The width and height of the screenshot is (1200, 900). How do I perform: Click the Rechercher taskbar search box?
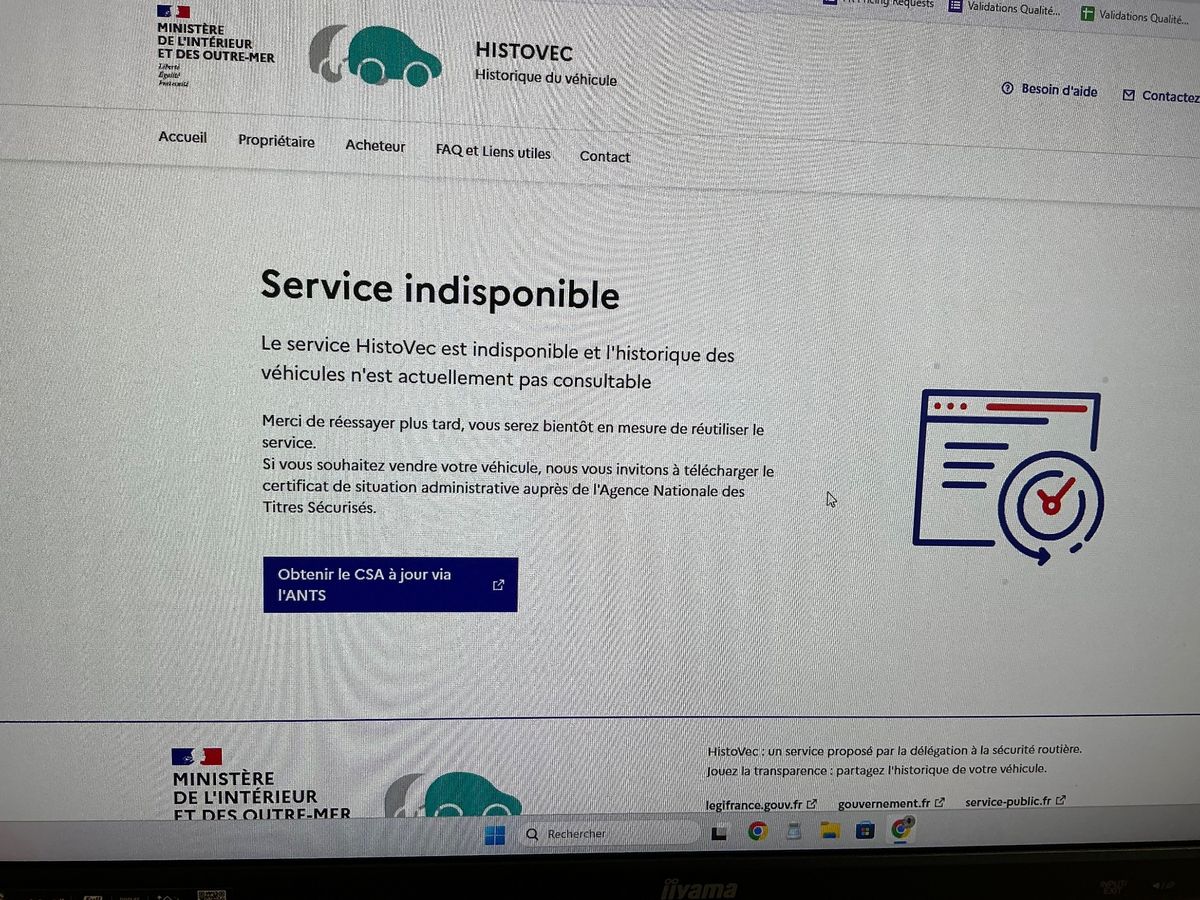tap(608, 833)
